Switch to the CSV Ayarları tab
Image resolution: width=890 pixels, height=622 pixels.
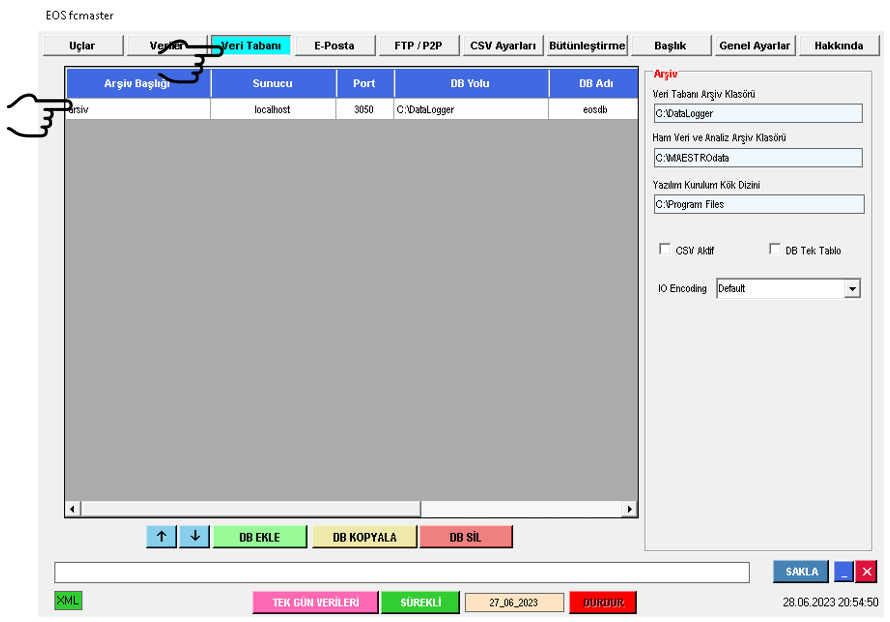(x=503, y=45)
